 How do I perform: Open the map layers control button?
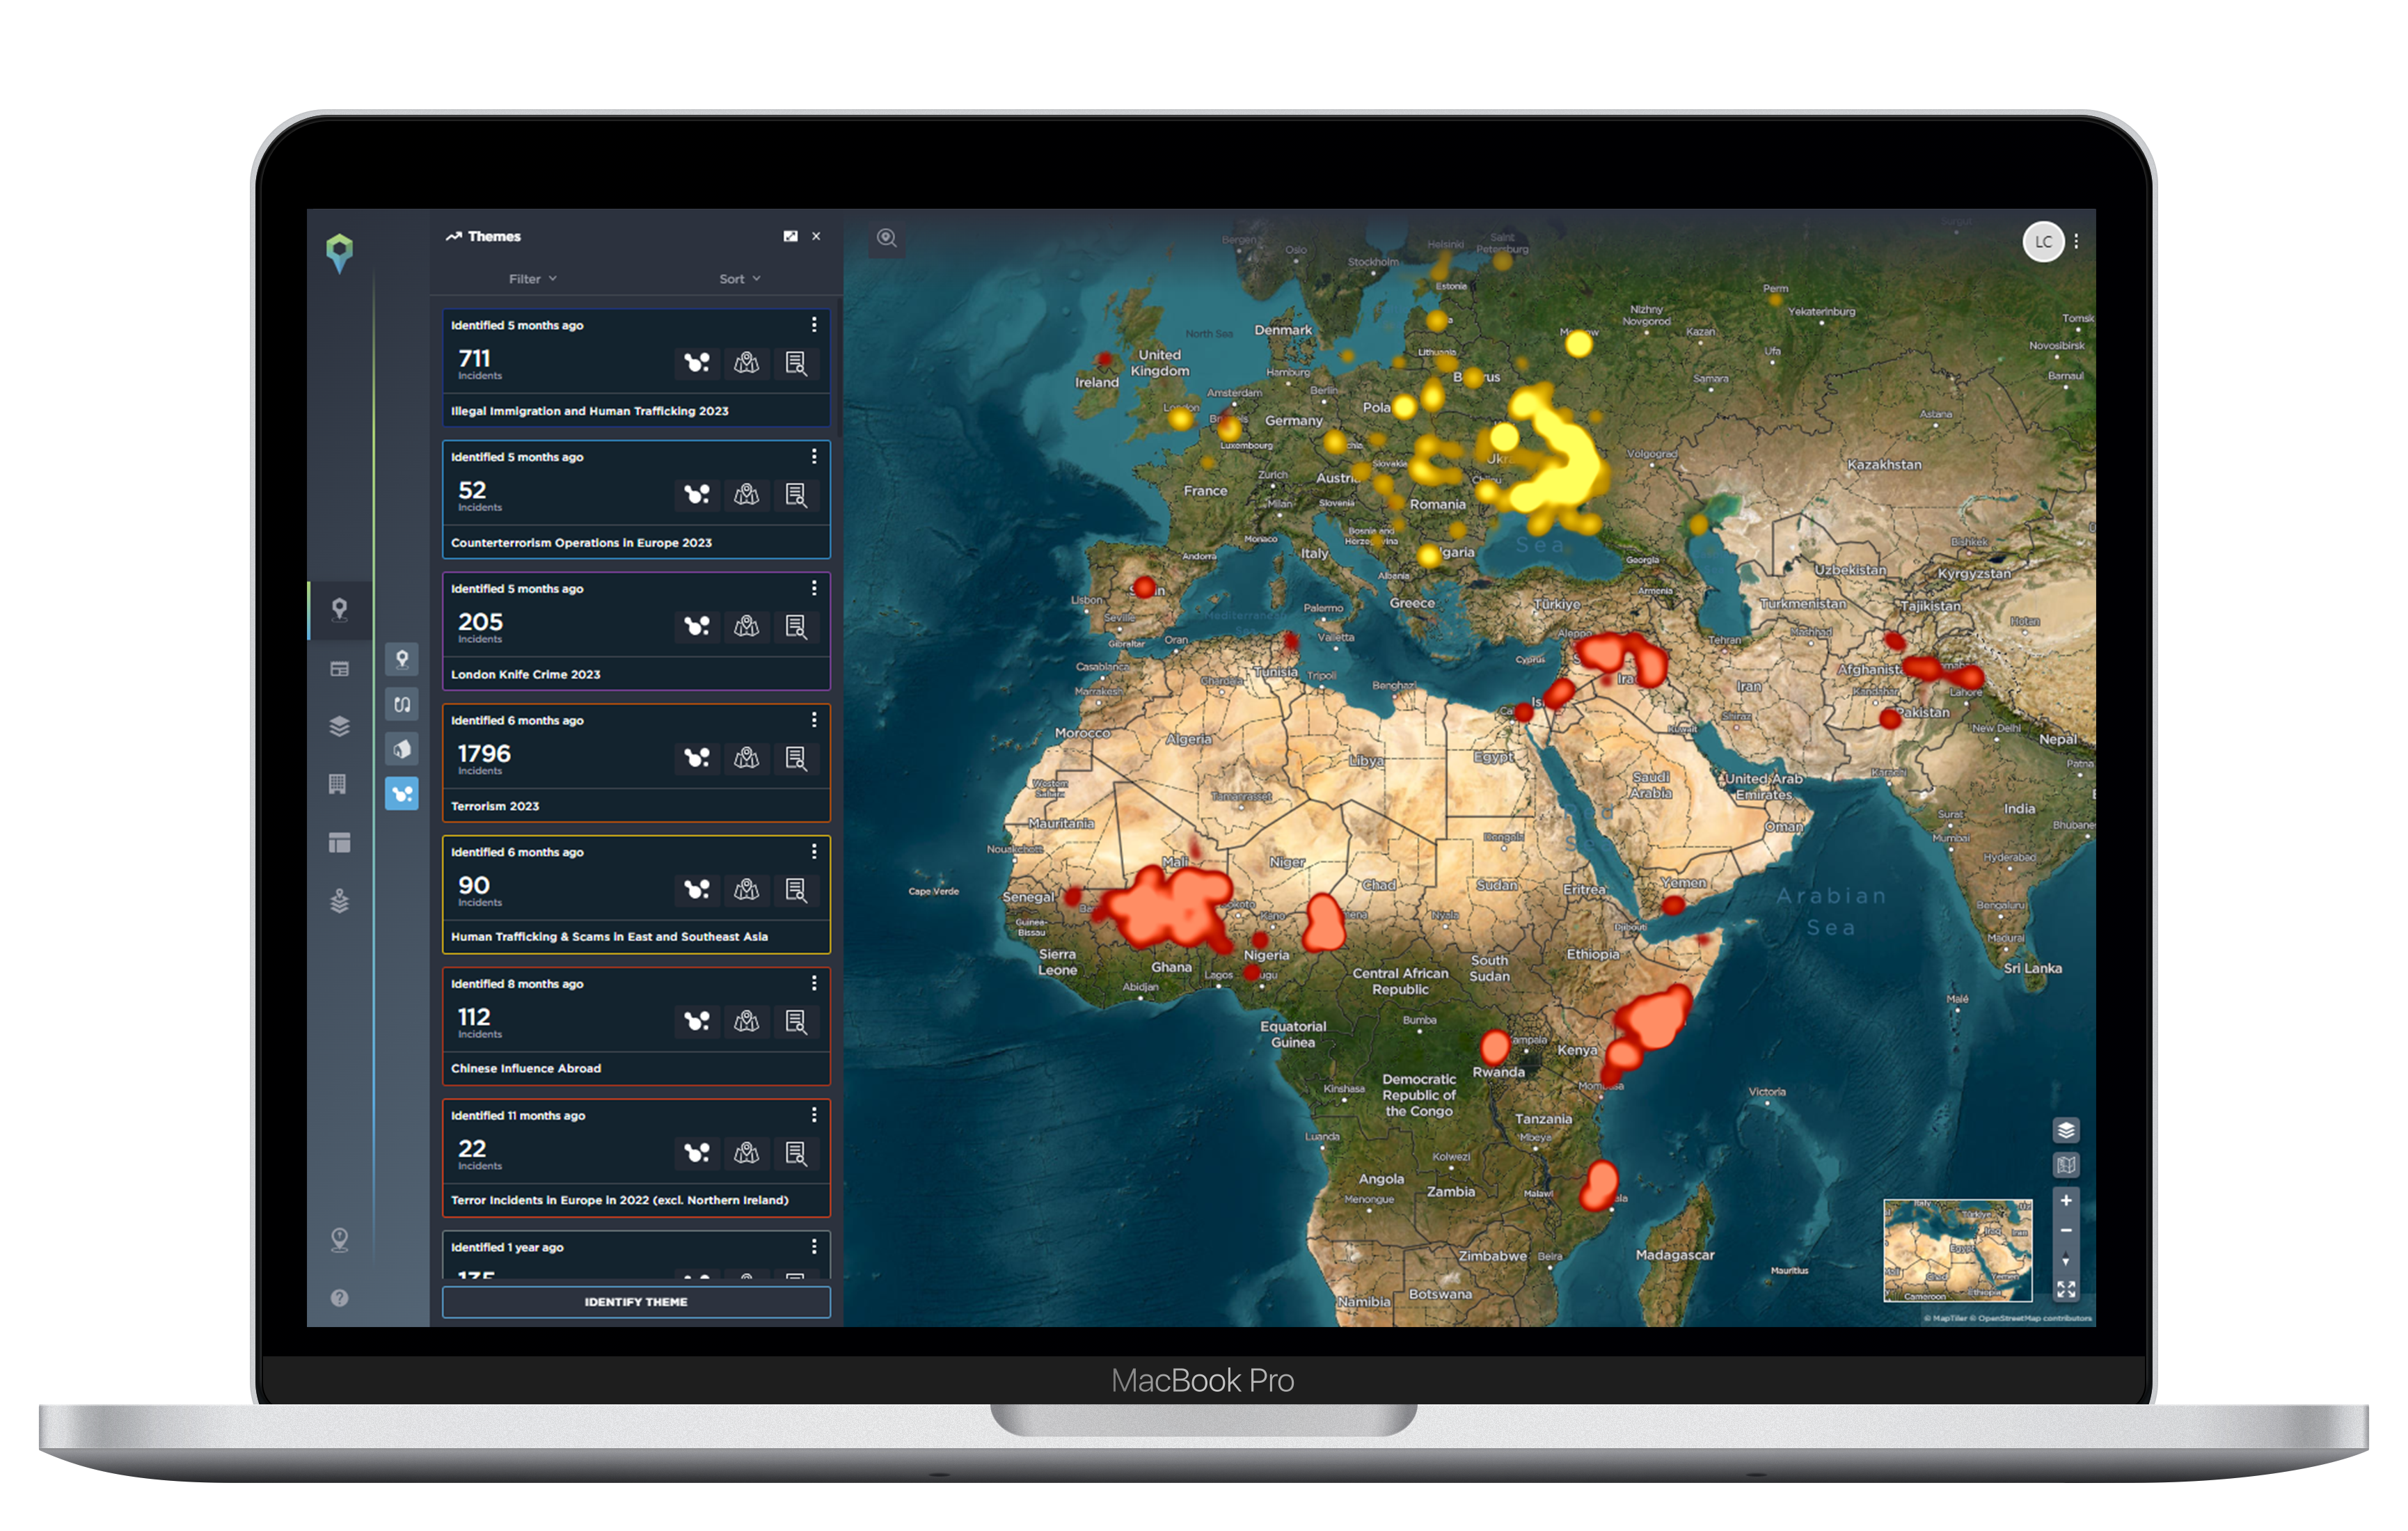click(x=2066, y=1130)
